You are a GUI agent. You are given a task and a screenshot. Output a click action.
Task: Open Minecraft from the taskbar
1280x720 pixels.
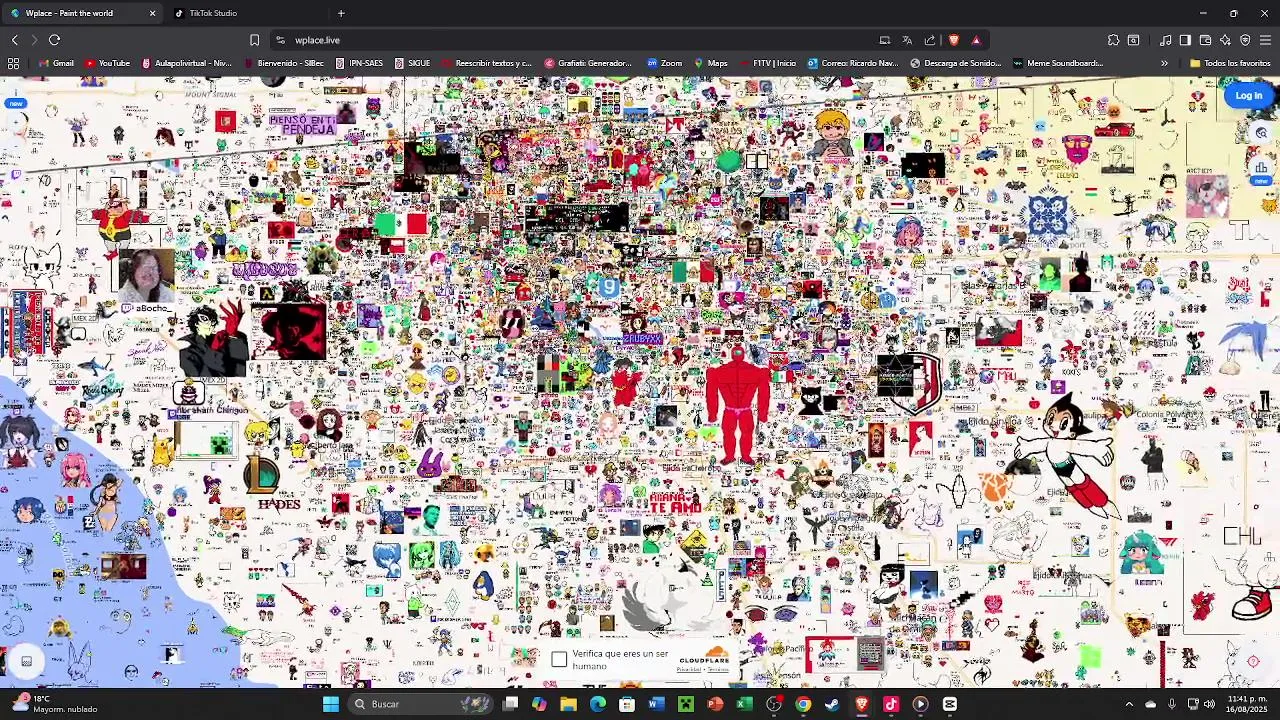coord(685,704)
